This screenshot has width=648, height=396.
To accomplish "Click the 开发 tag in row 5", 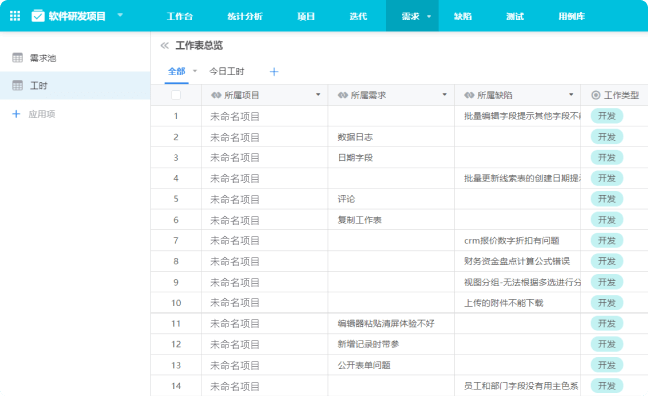I will 607,199.
